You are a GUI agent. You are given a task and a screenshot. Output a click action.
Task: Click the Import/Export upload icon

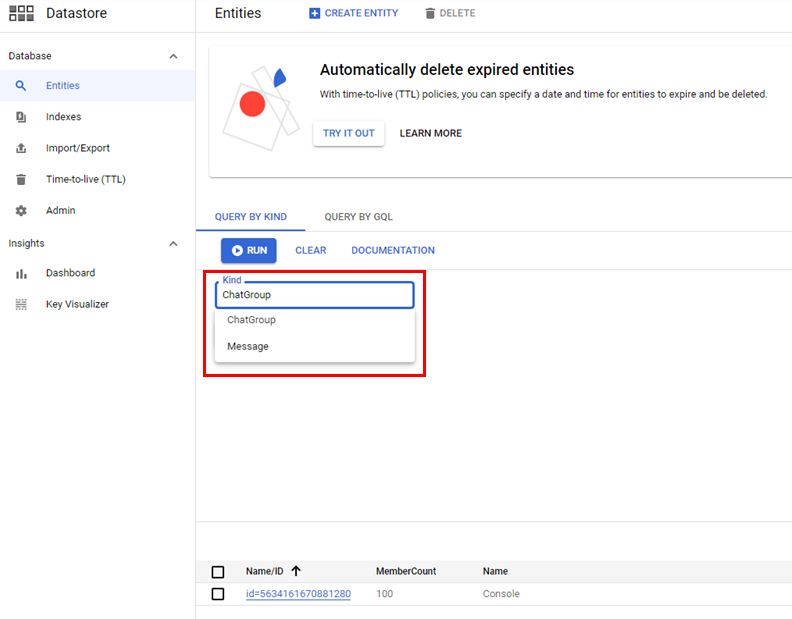pos(21,148)
